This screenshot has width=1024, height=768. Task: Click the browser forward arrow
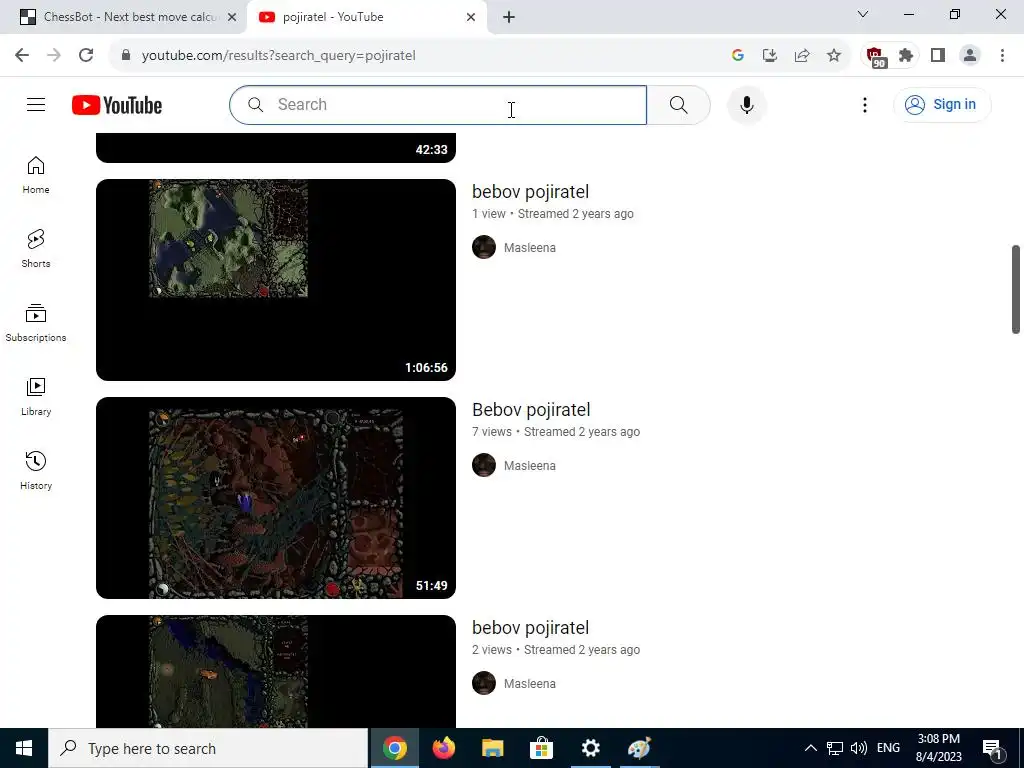click(x=54, y=56)
